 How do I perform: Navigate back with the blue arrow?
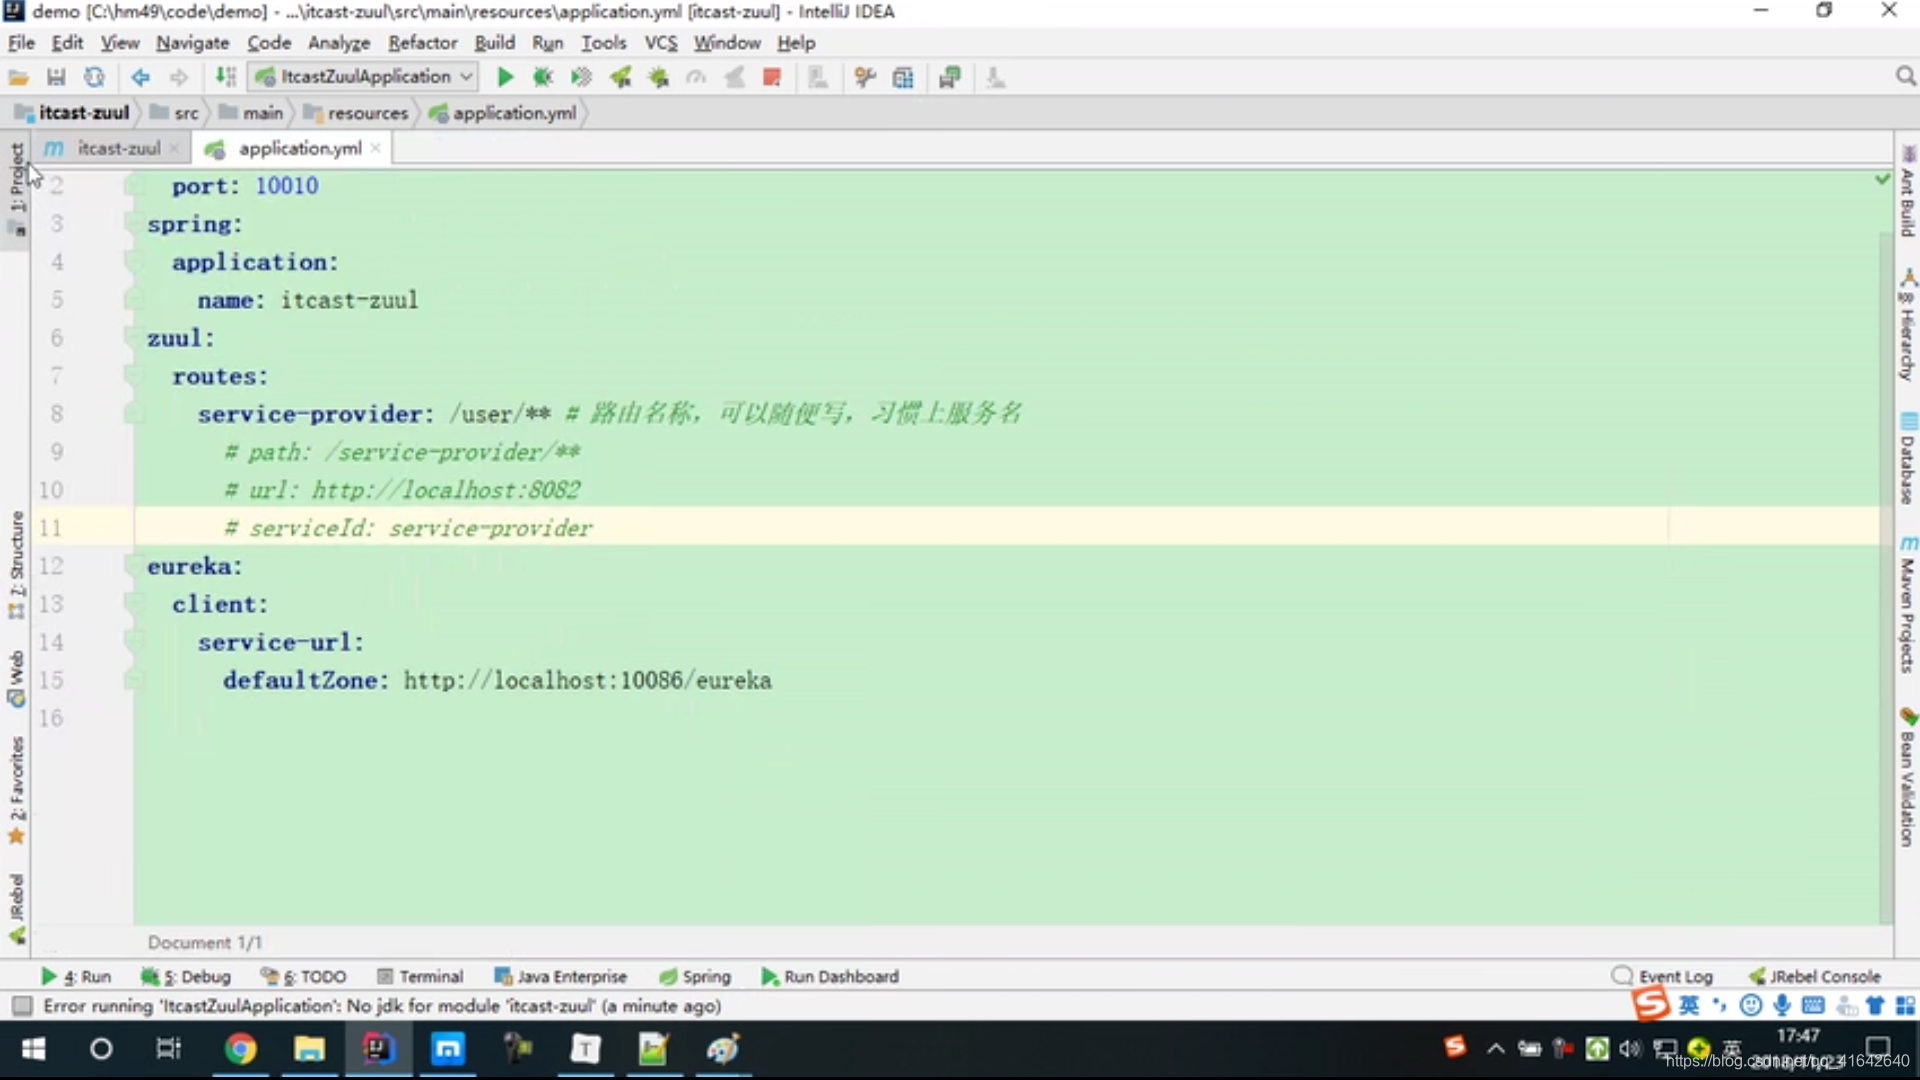click(x=140, y=77)
